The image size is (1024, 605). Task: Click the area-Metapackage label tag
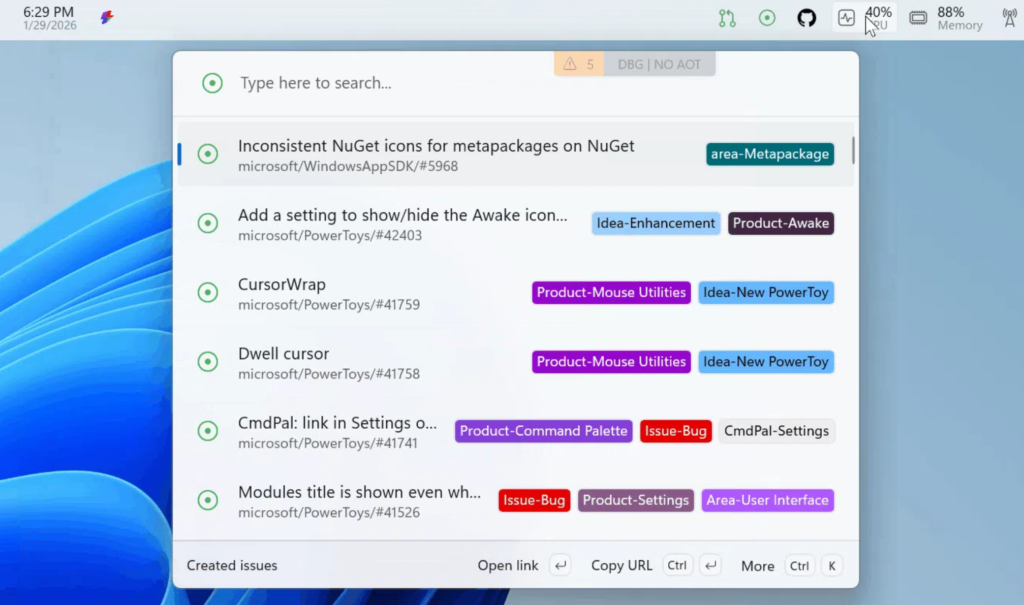[x=769, y=154]
